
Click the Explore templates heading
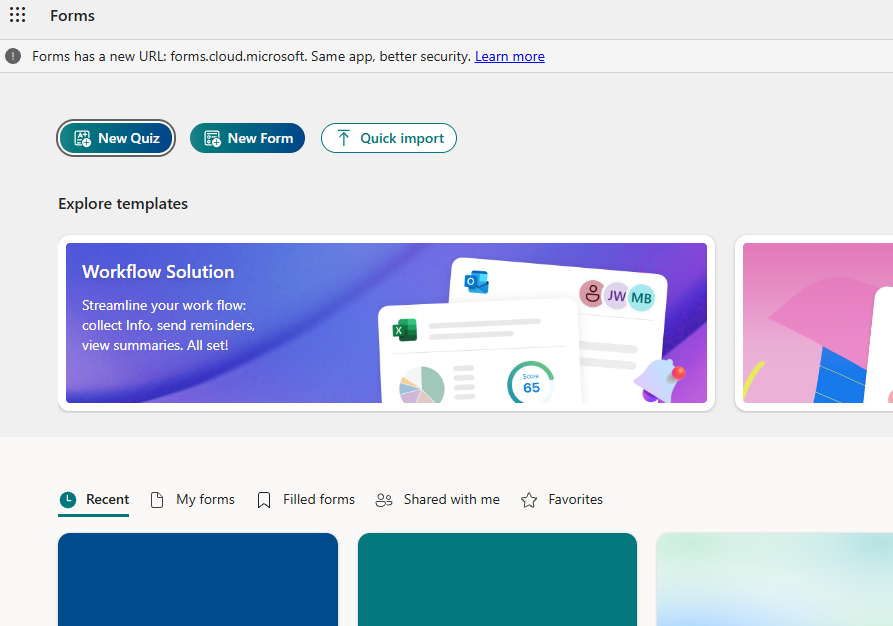pyautogui.click(x=123, y=204)
